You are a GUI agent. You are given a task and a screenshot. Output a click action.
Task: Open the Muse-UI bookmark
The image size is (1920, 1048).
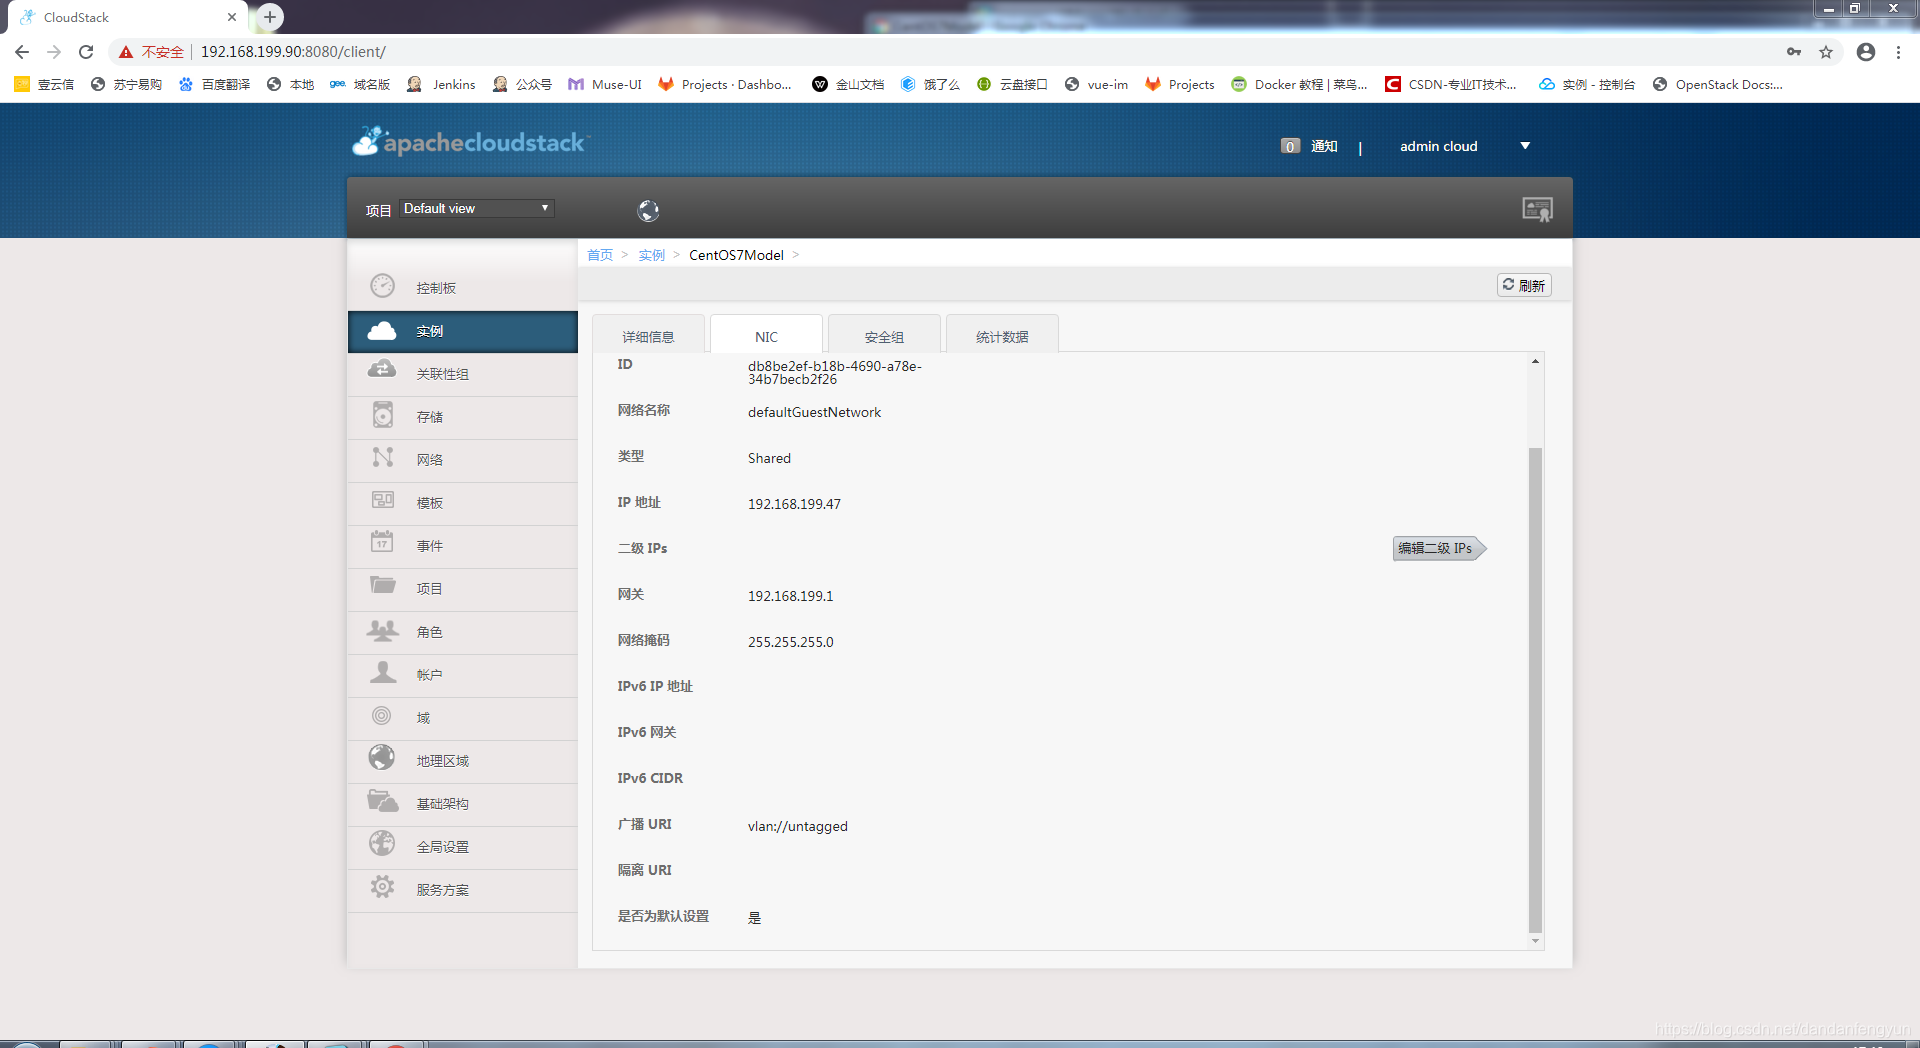(605, 84)
